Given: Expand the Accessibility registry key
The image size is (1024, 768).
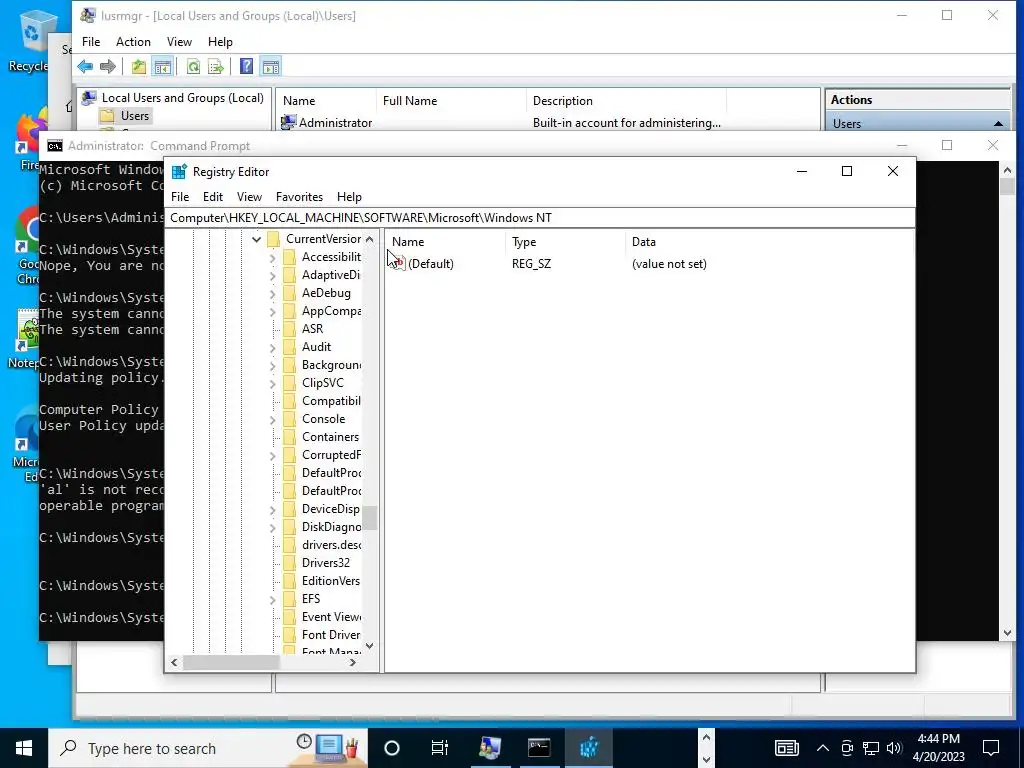Looking at the screenshot, I should coord(272,257).
